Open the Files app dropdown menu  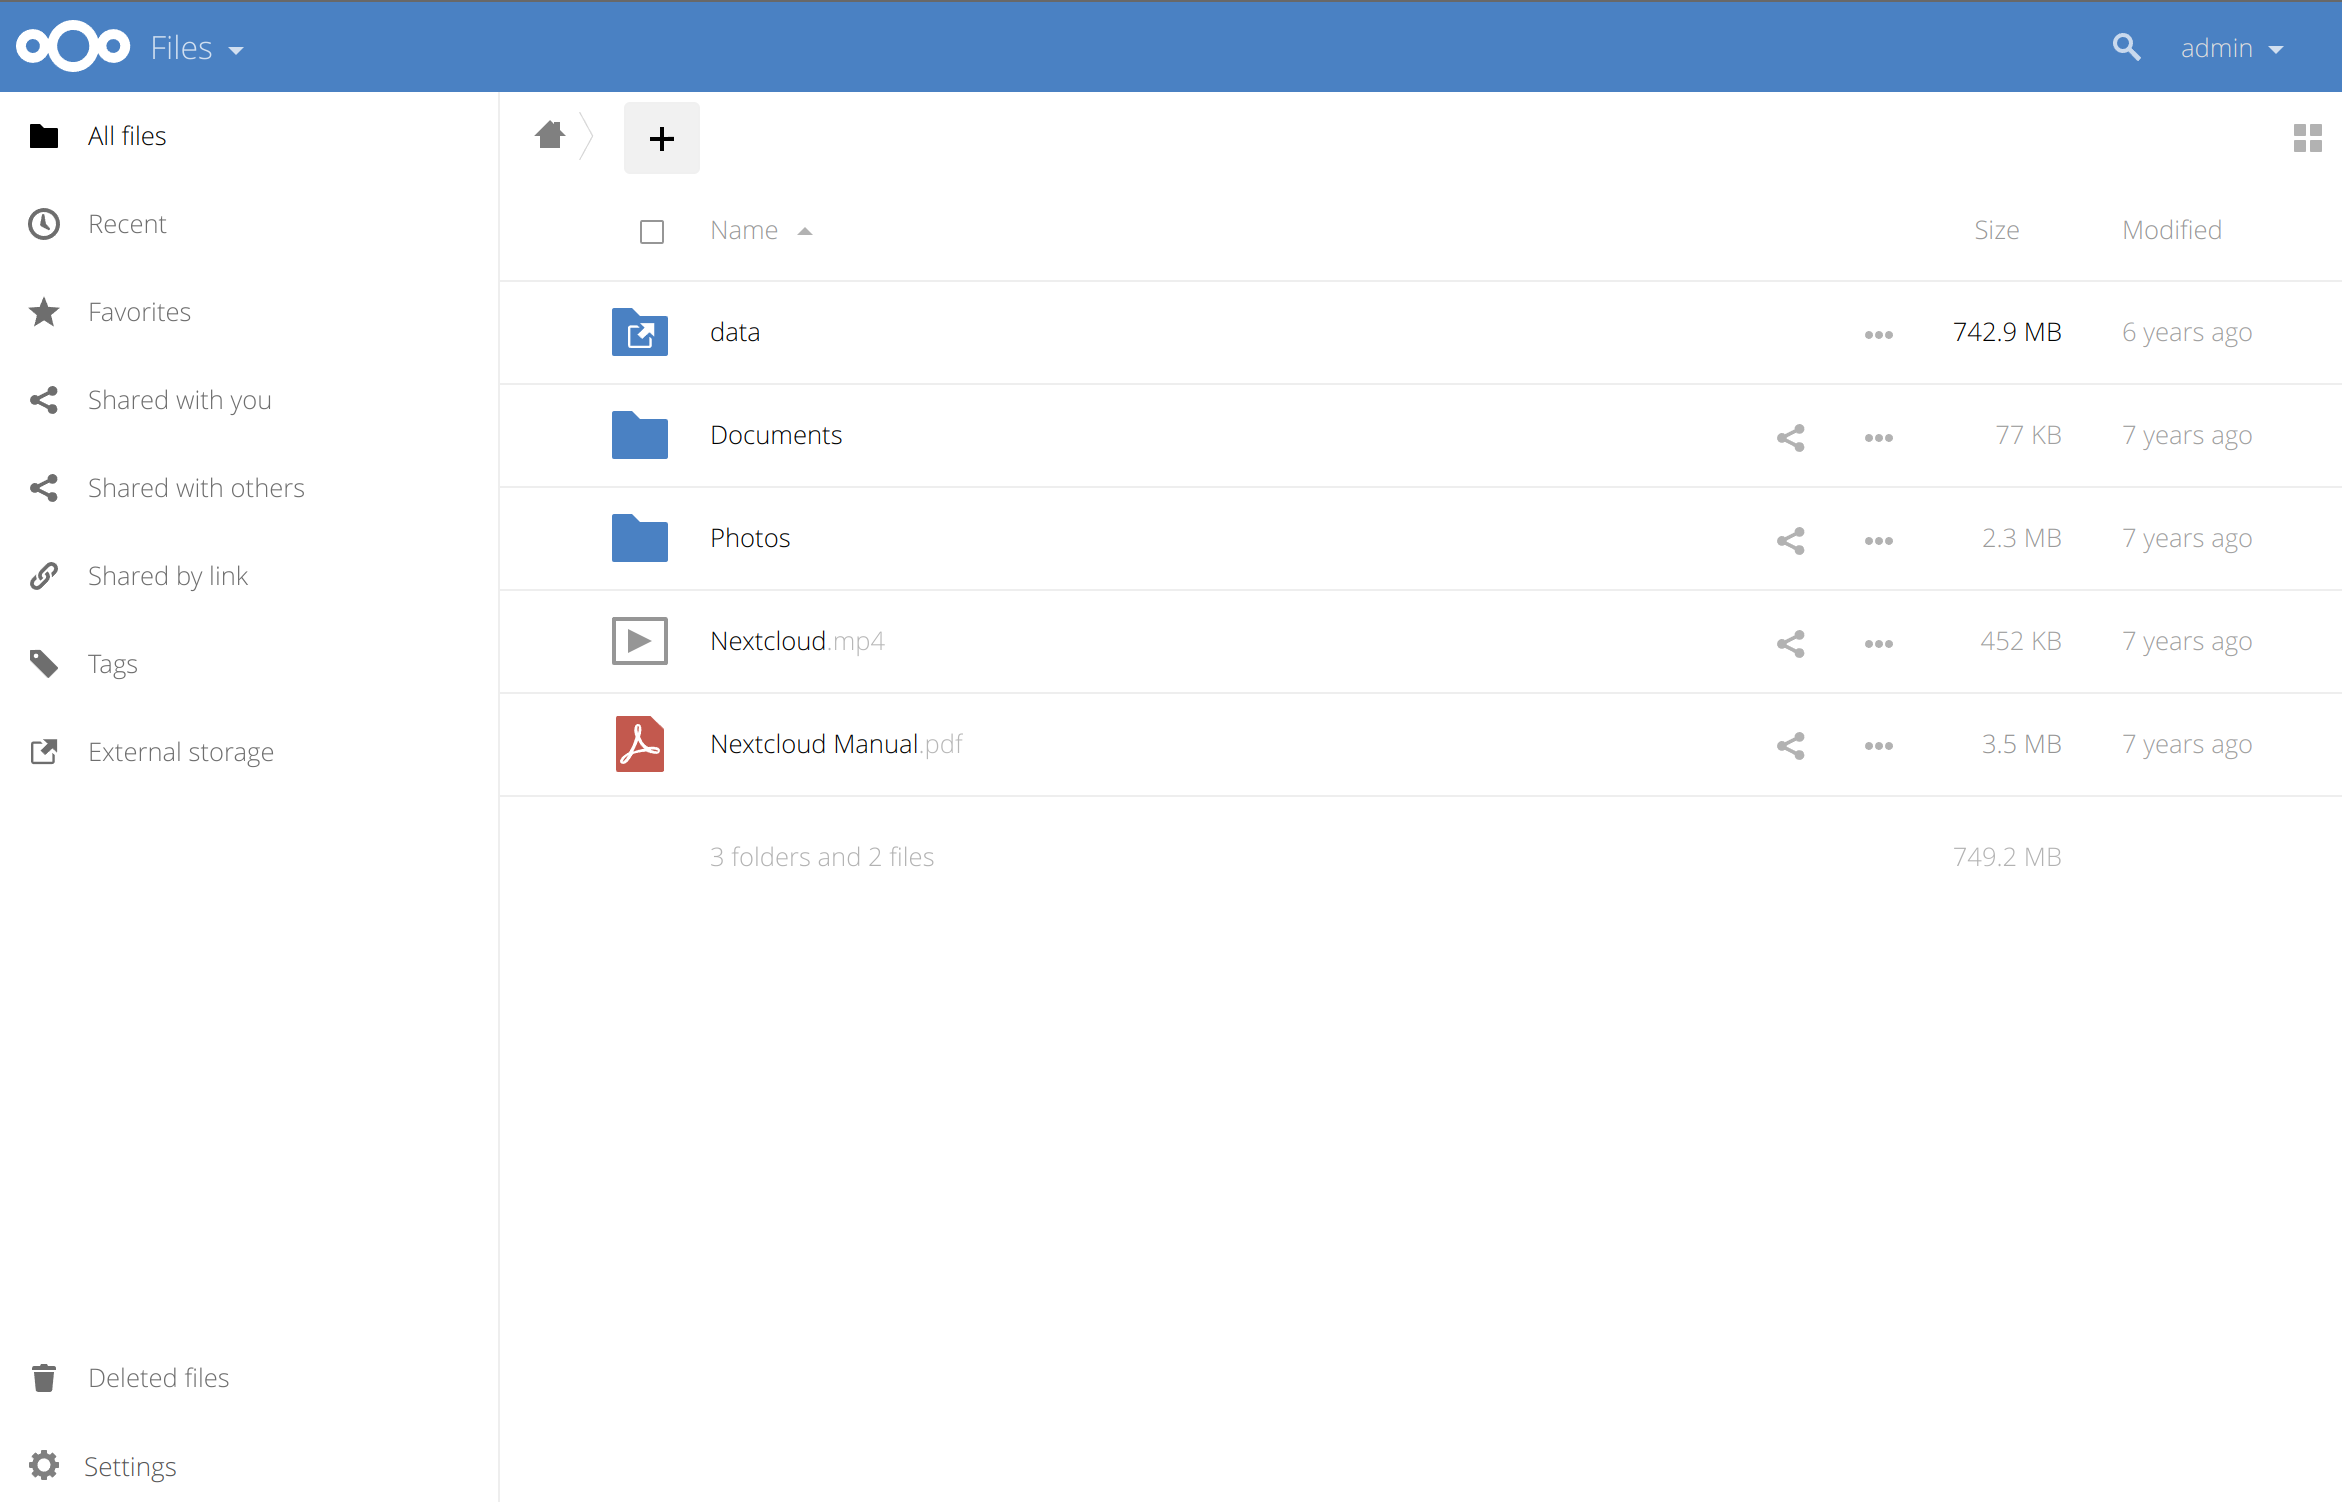pos(197,48)
